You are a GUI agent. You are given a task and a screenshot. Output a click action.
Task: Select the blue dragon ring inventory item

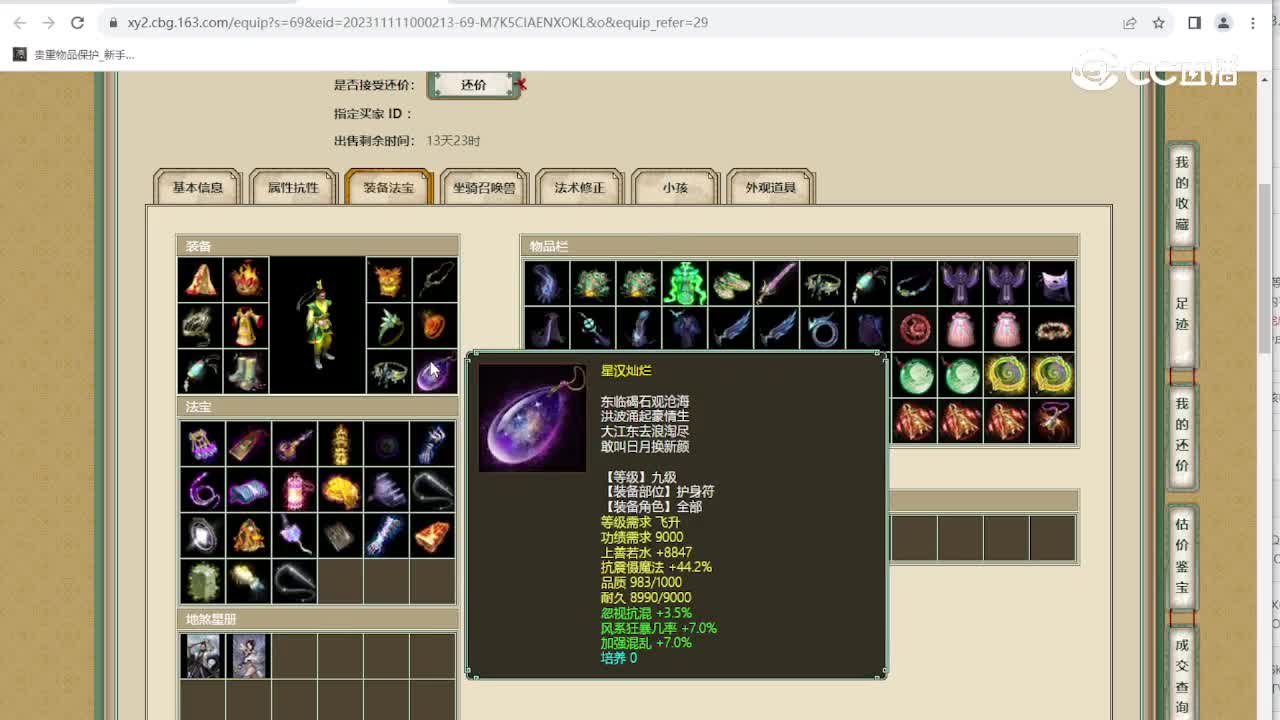pos(823,329)
